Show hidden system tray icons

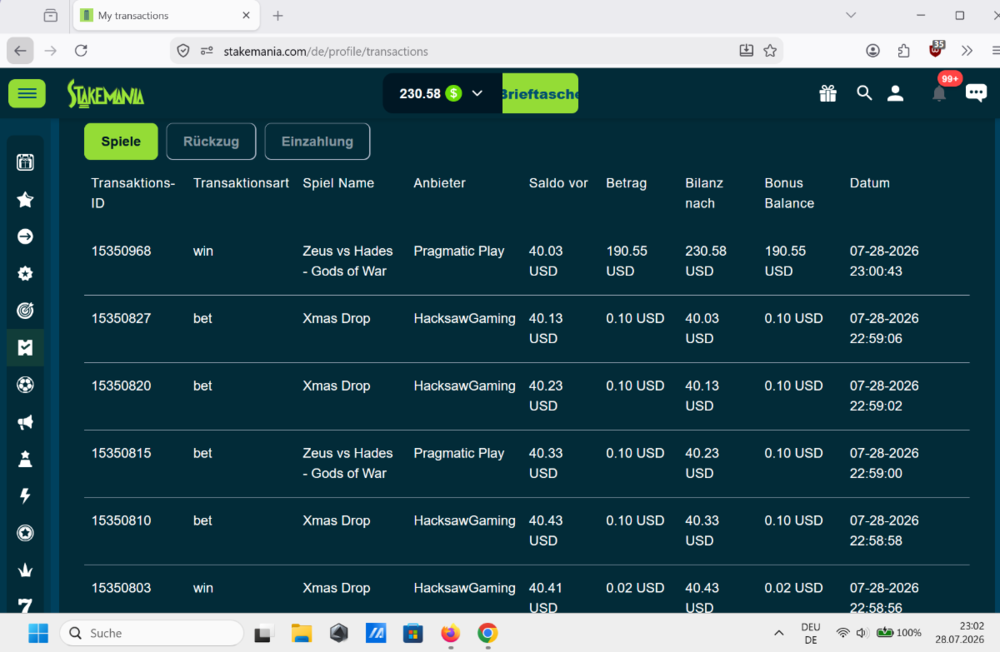pos(779,633)
